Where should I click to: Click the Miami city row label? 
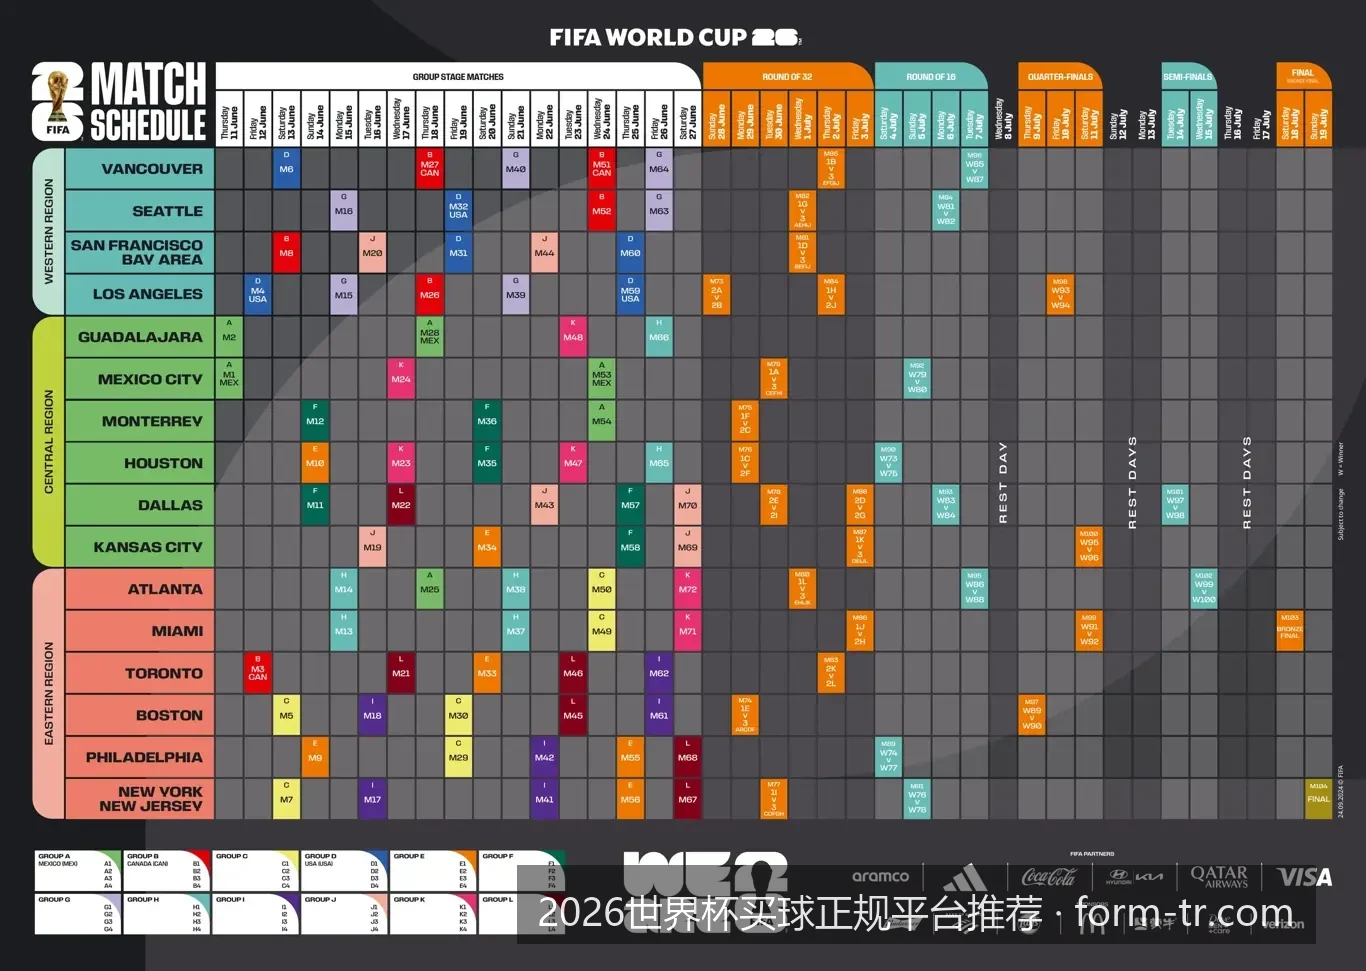pyautogui.click(x=139, y=631)
